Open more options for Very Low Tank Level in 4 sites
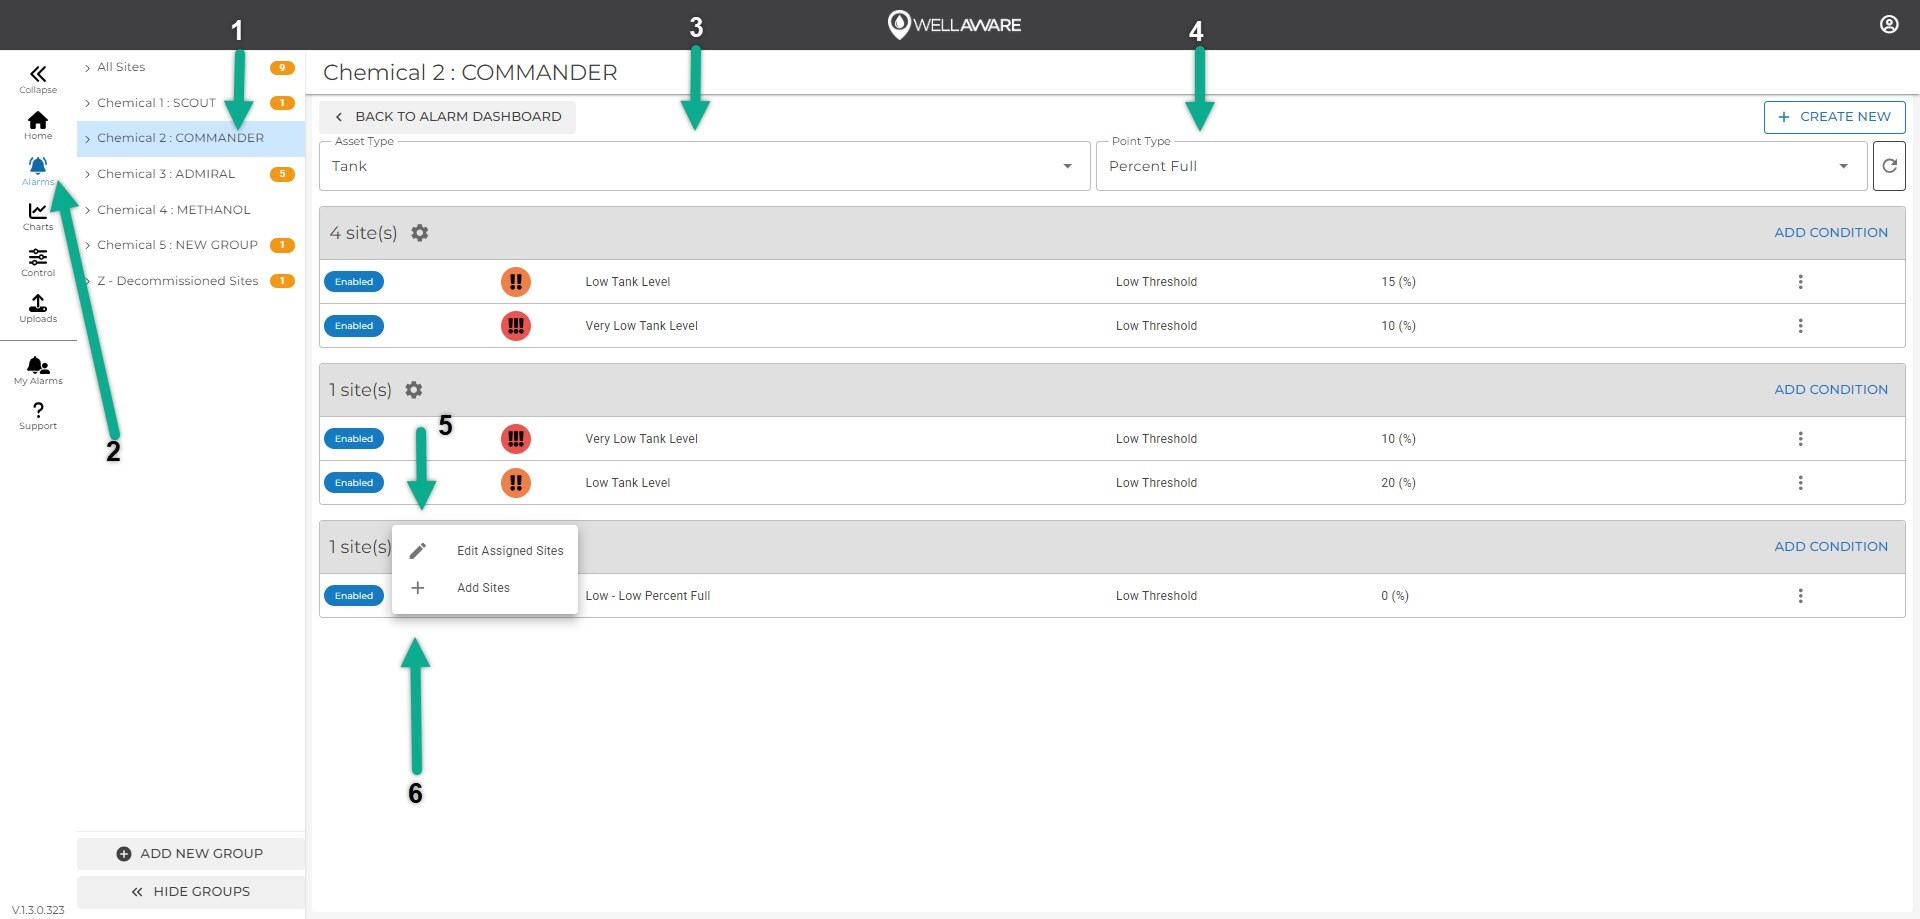 [1800, 326]
